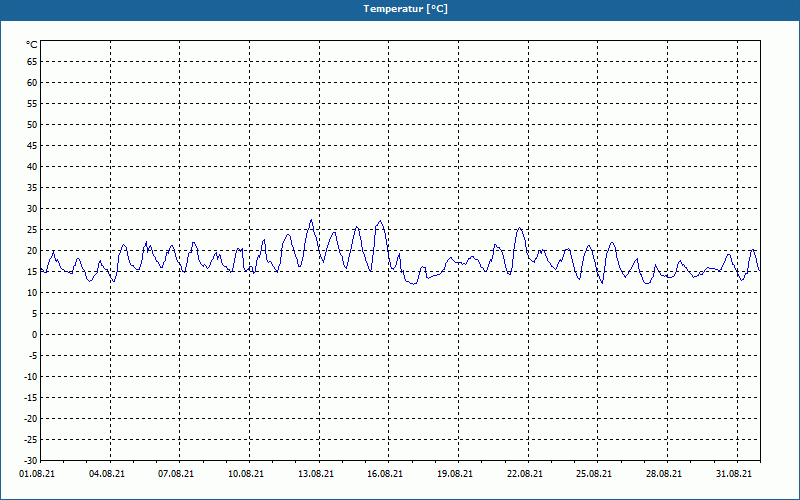
Task: Click the Temperatur [°C] chart title
Action: pos(406,9)
